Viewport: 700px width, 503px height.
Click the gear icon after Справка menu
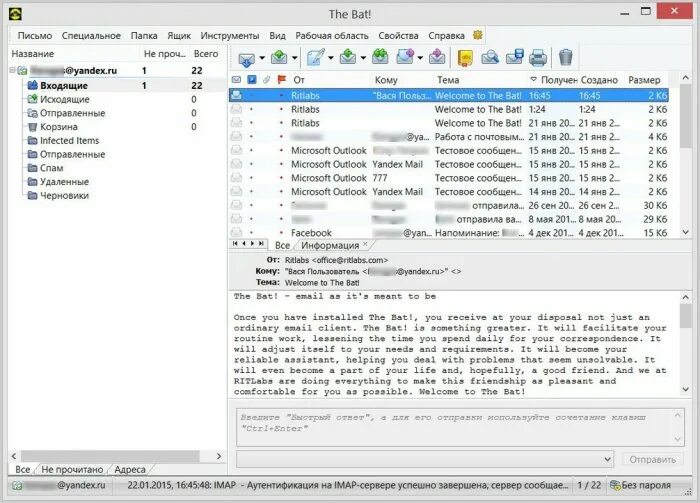478,35
